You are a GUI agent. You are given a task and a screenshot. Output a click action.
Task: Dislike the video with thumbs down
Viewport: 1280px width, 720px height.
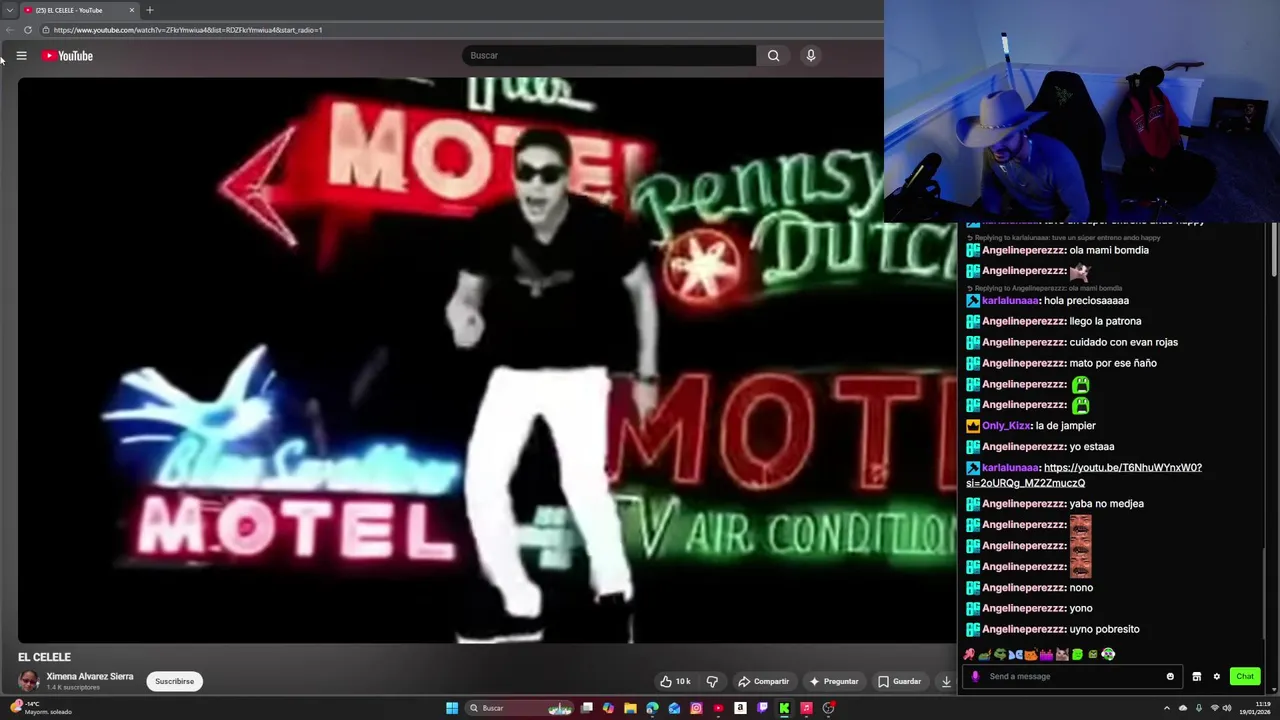click(712, 681)
